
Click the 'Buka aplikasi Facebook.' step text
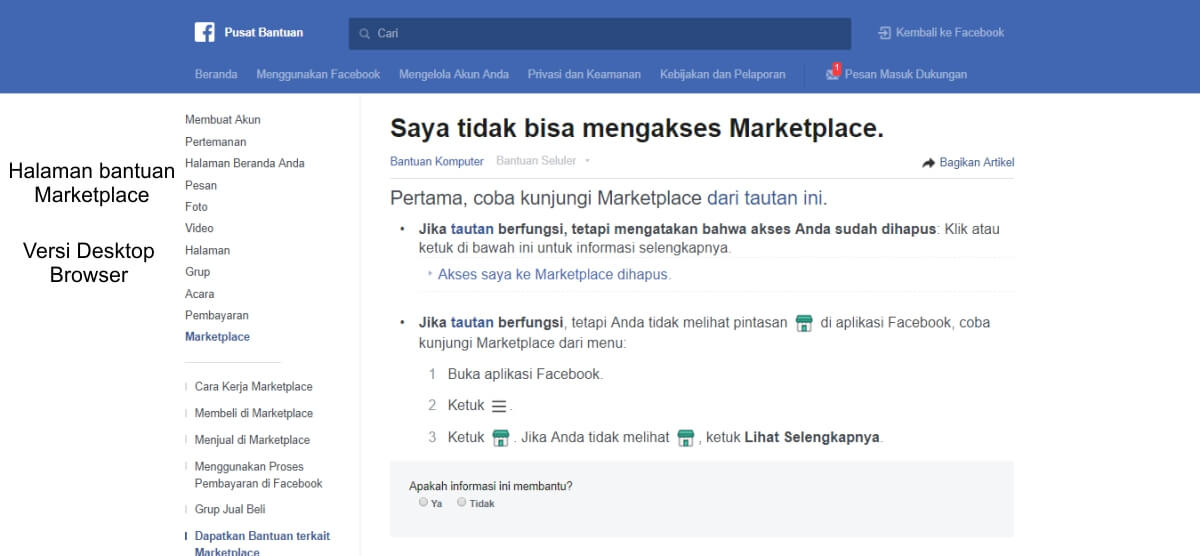pos(525,374)
